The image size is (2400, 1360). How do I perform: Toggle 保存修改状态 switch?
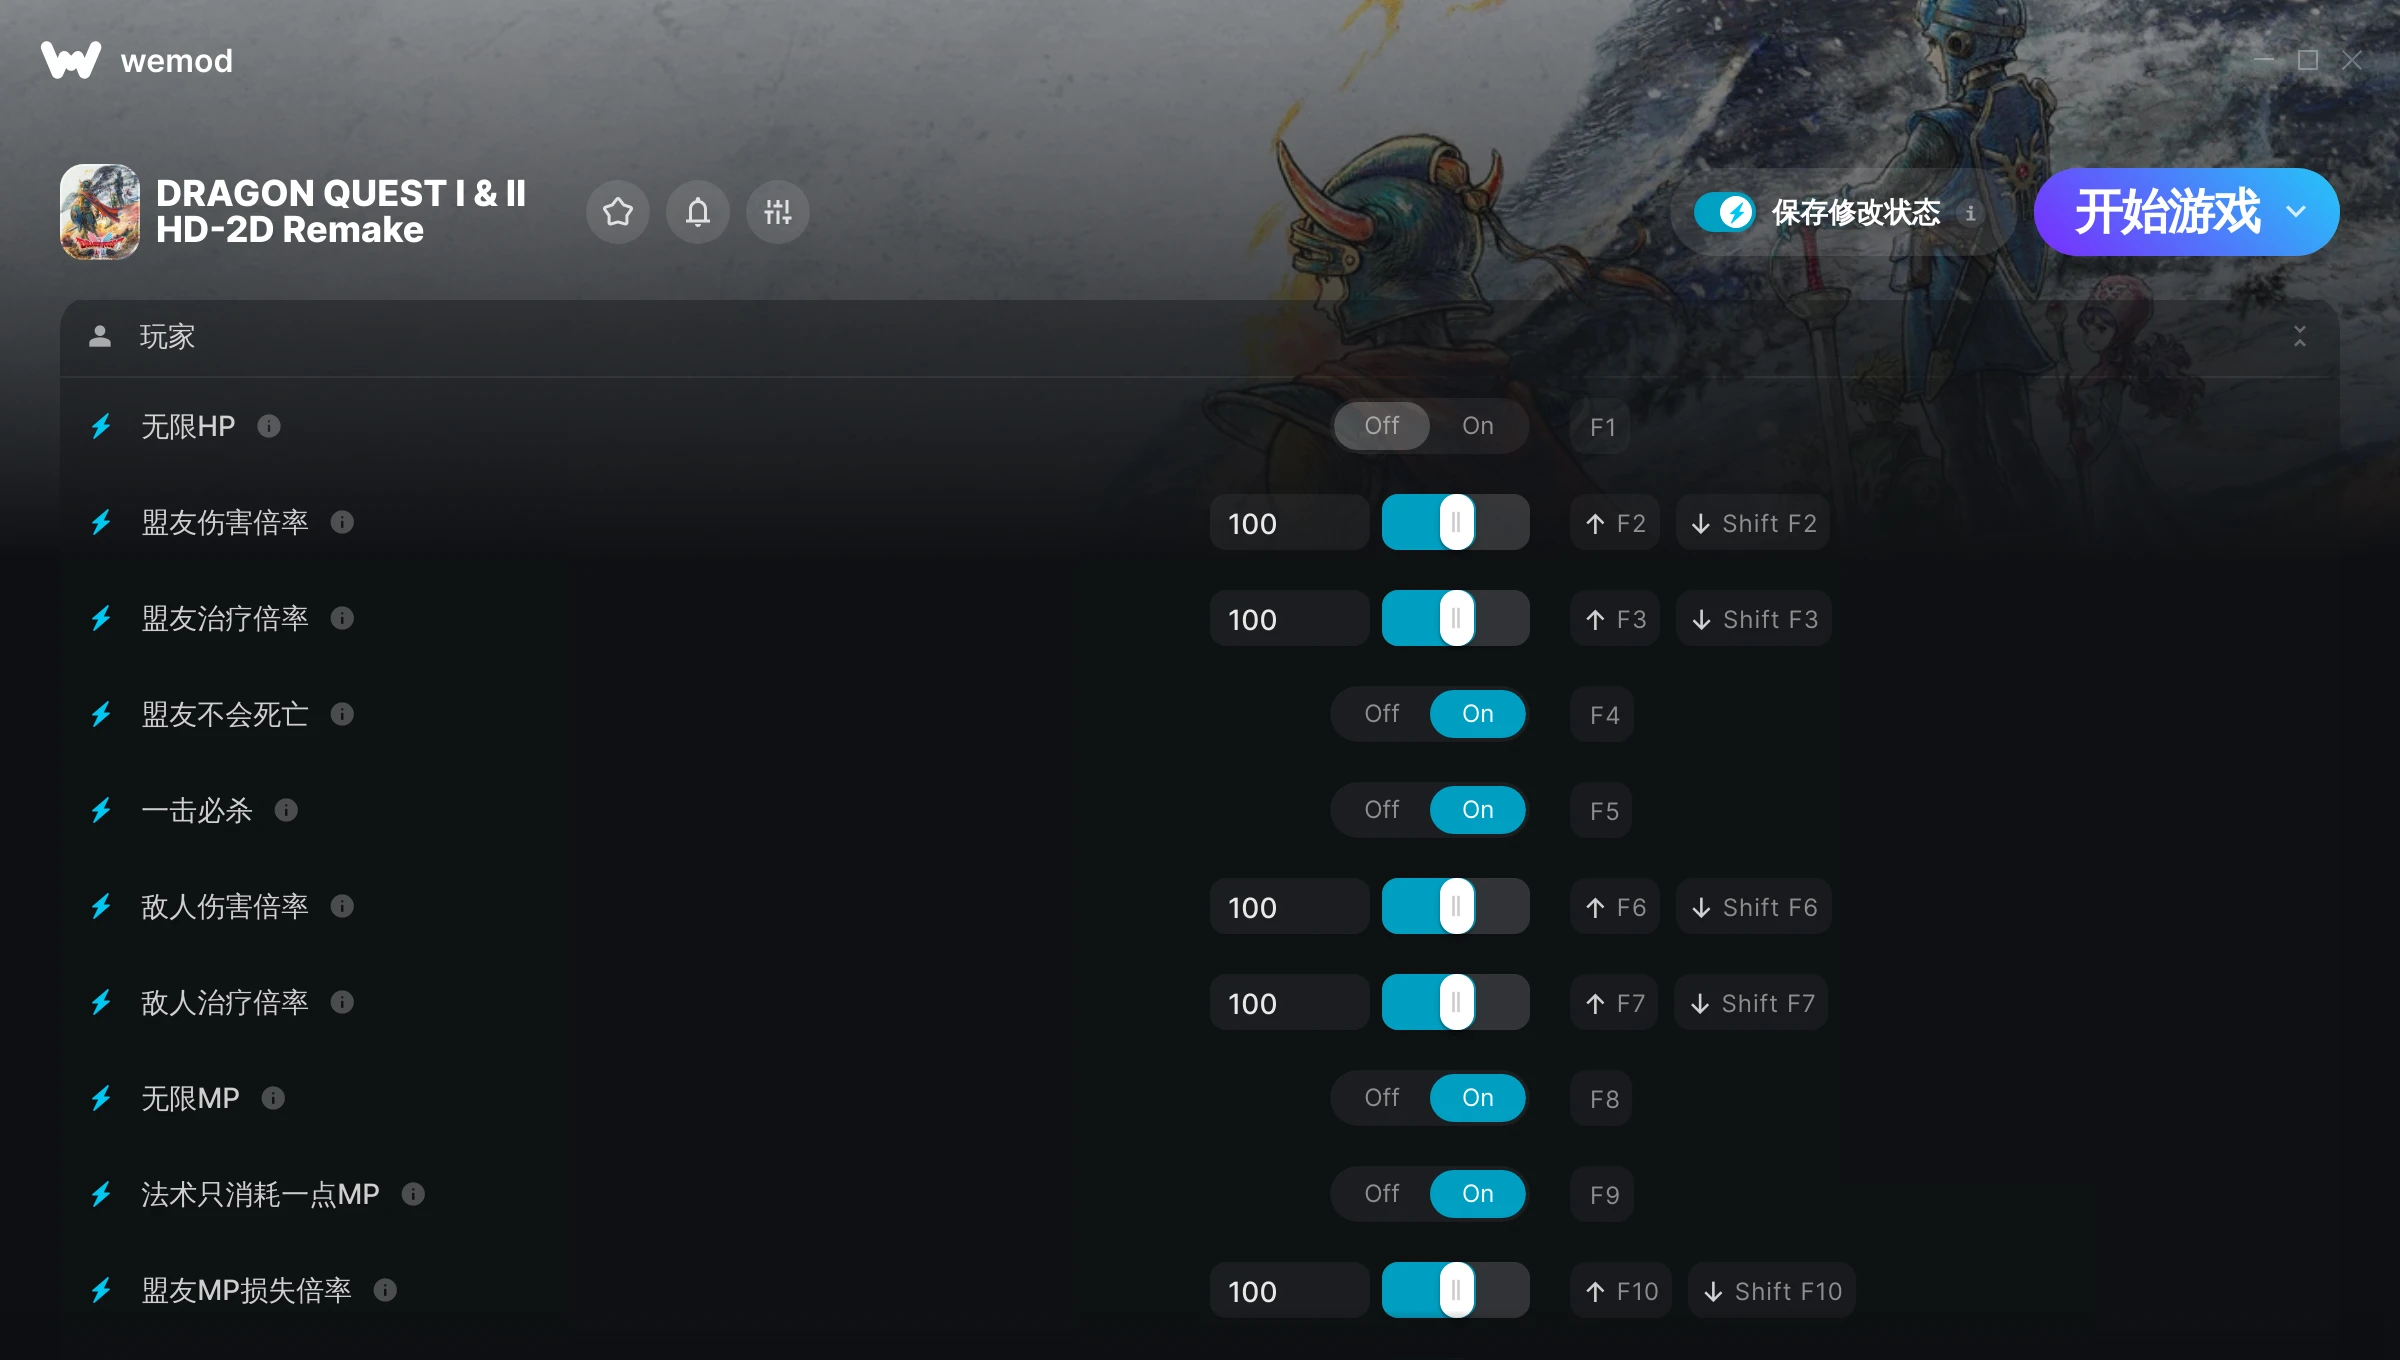pyautogui.click(x=1725, y=212)
